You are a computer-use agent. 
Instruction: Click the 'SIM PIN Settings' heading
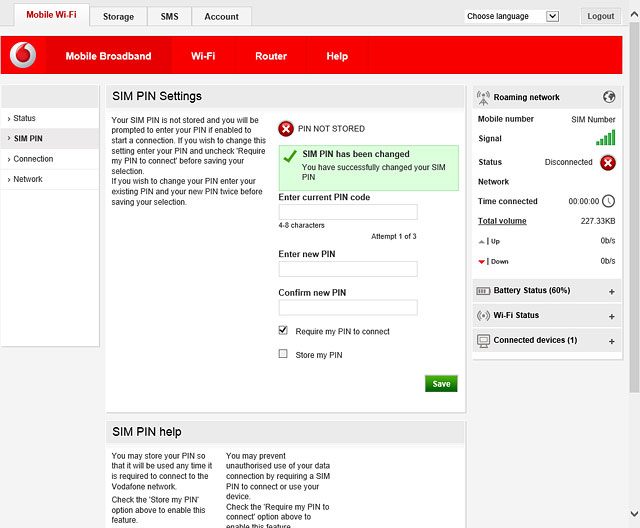[157, 96]
